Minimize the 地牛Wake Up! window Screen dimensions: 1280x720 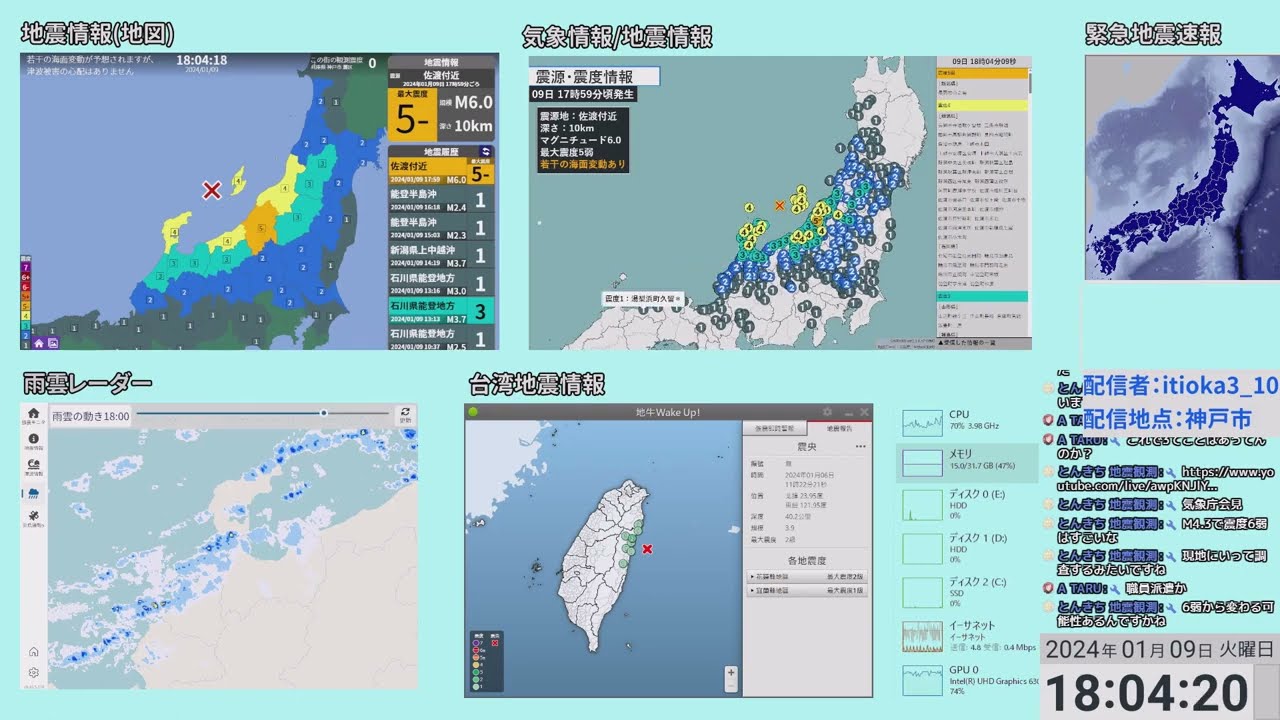pos(848,413)
